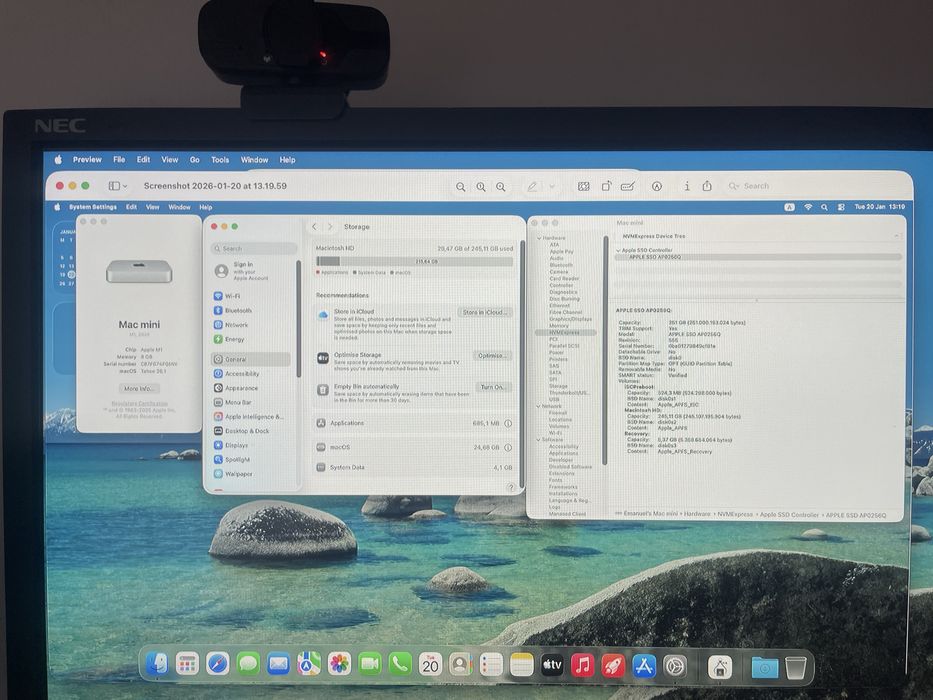This screenshot has width=933, height=700.
Task: Open the View menu in Preview
Action: point(170,160)
